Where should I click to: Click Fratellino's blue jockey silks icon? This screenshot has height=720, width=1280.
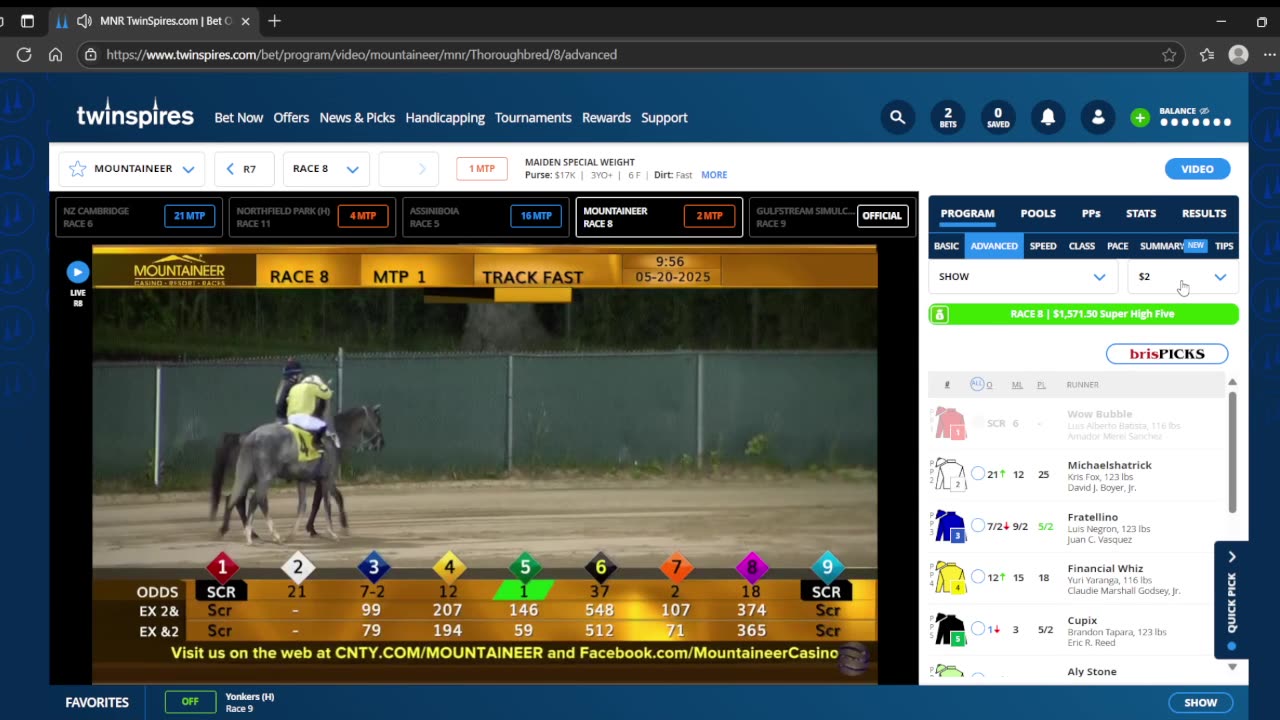click(949, 526)
